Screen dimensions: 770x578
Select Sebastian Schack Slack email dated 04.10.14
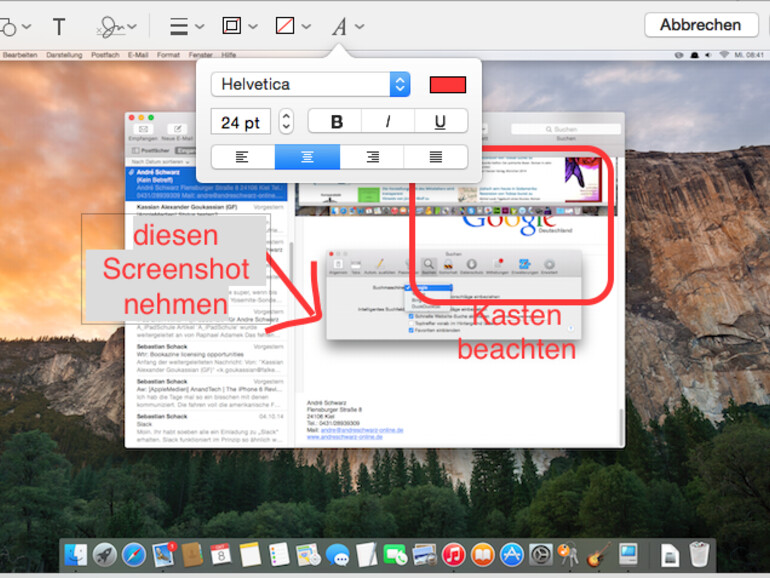pyautogui.click(x=206, y=428)
